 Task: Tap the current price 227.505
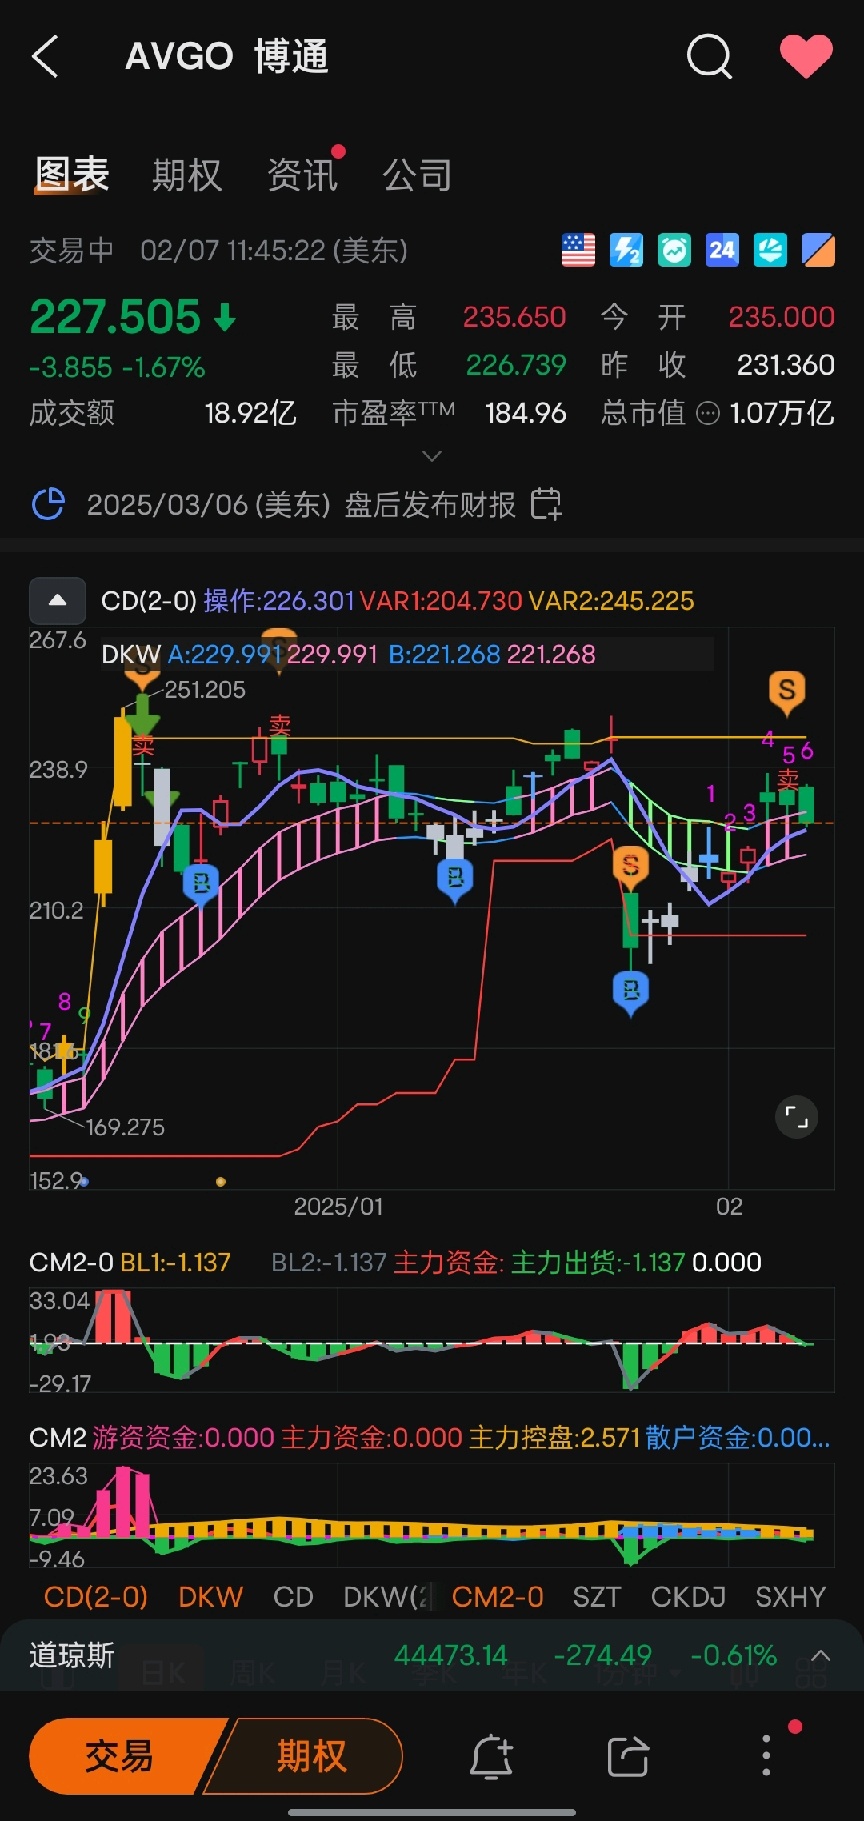click(115, 318)
